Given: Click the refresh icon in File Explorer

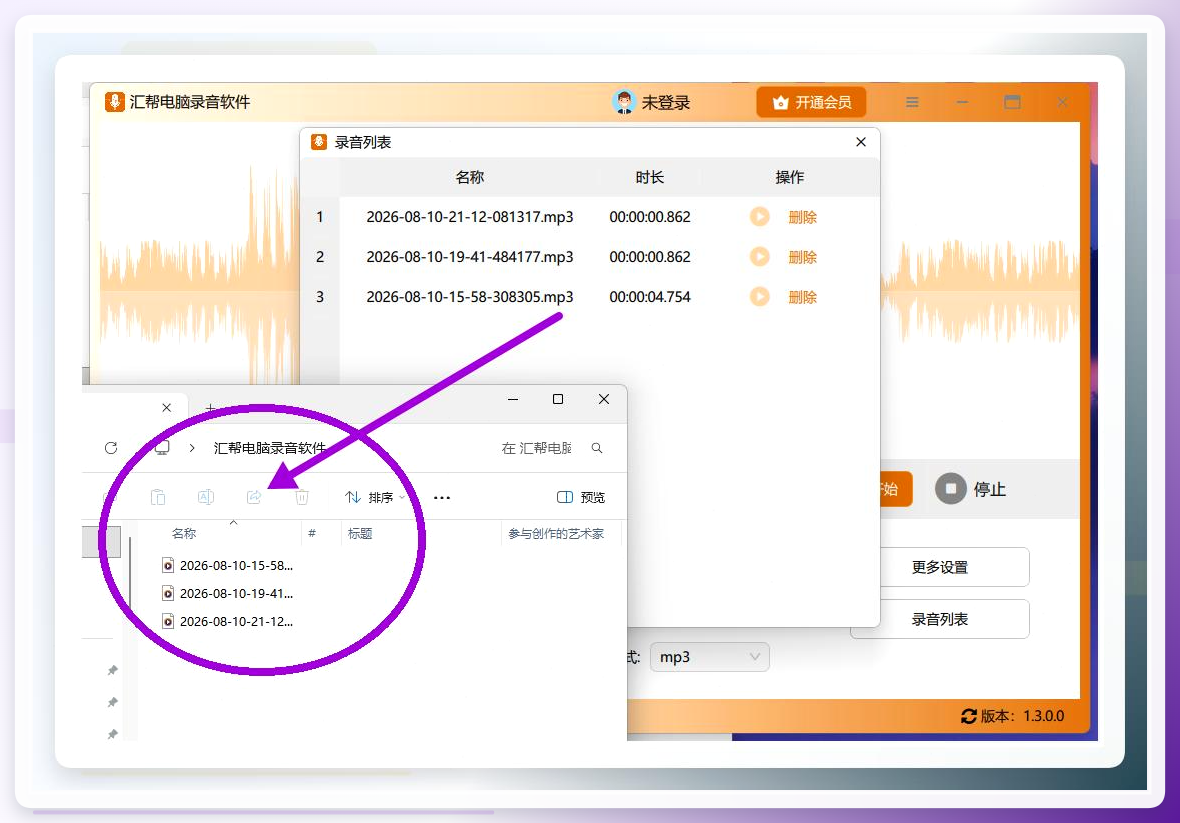Looking at the screenshot, I should click(111, 448).
